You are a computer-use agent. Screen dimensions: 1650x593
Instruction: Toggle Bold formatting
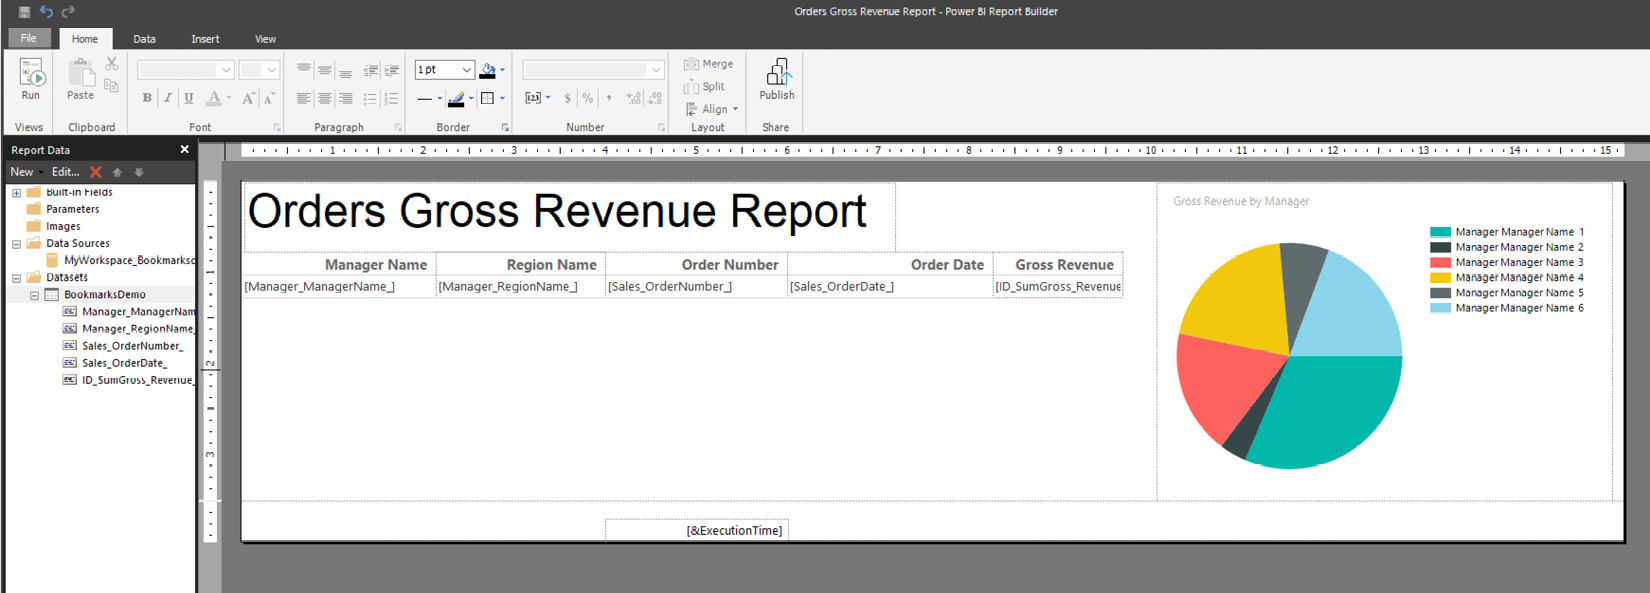147,98
